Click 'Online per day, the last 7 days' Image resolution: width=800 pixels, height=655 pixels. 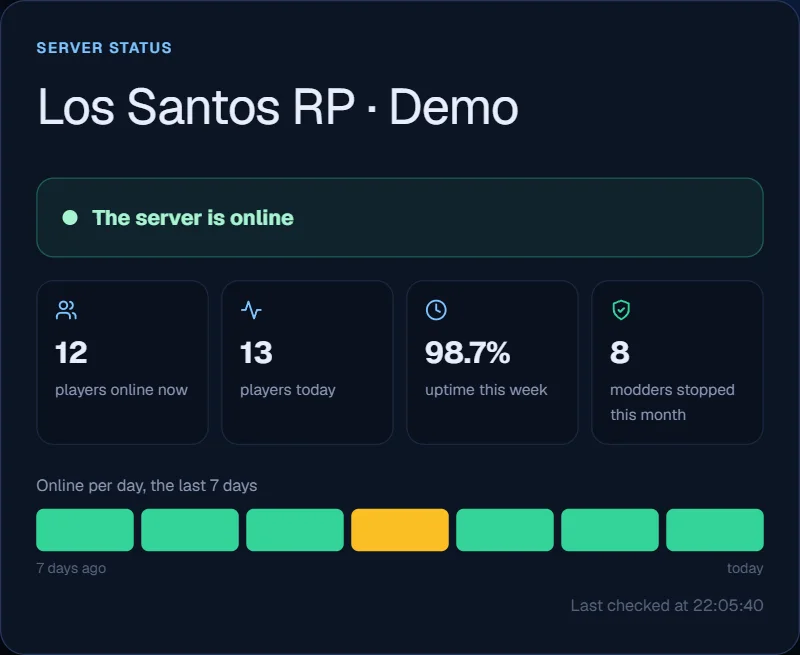tap(147, 485)
